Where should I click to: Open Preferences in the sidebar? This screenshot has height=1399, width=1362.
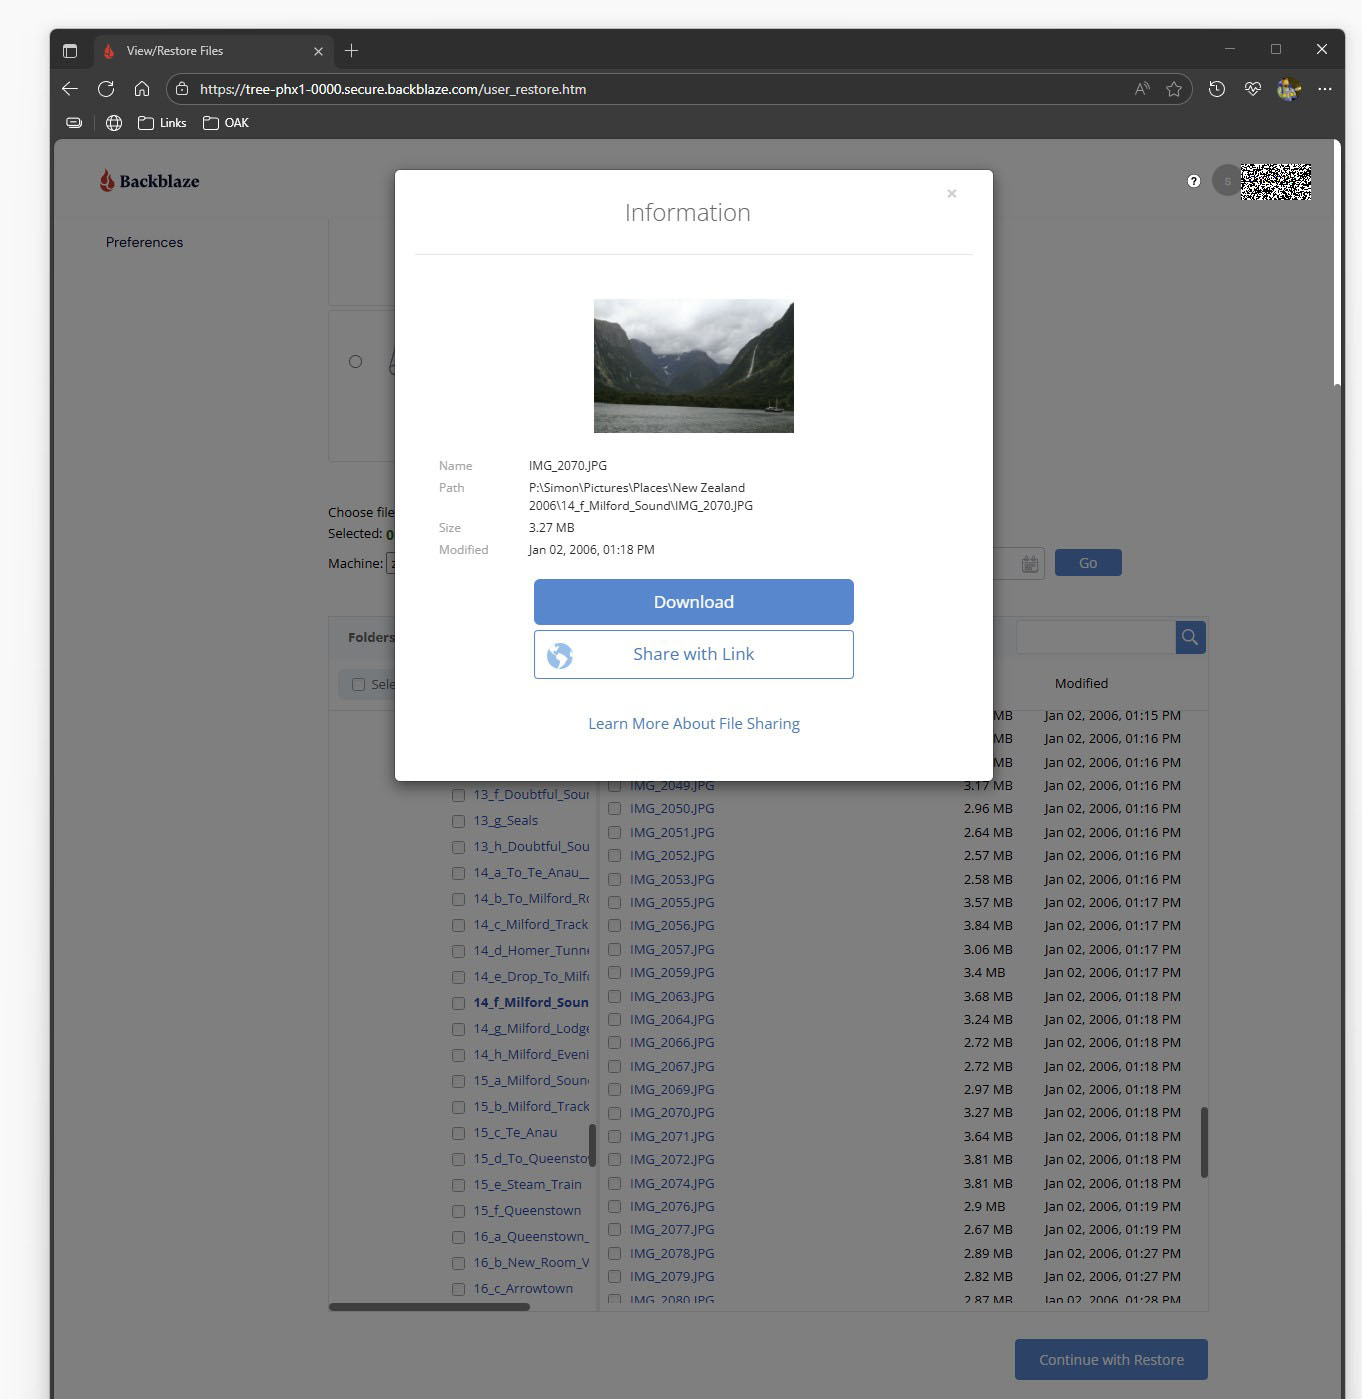coord(144,242)
